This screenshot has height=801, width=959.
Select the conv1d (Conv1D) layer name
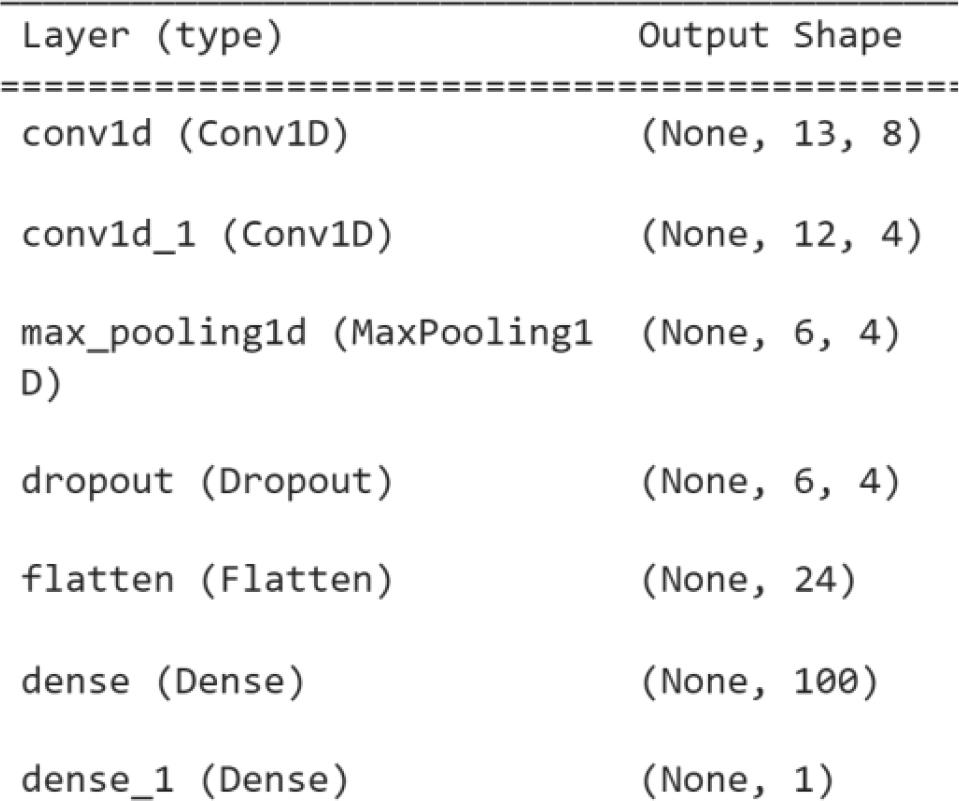185,134
